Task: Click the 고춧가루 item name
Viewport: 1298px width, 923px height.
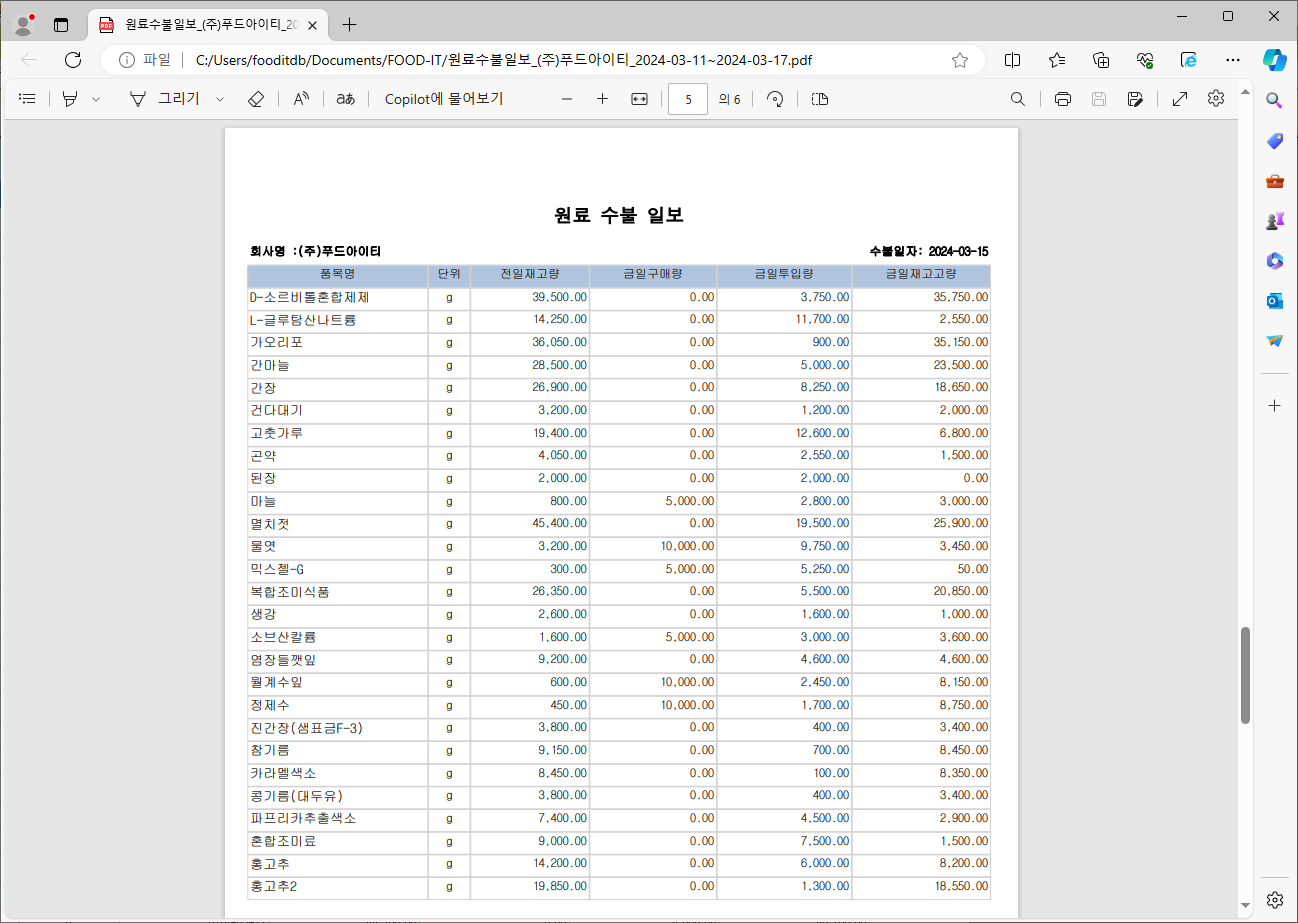Action: point(276,433)
